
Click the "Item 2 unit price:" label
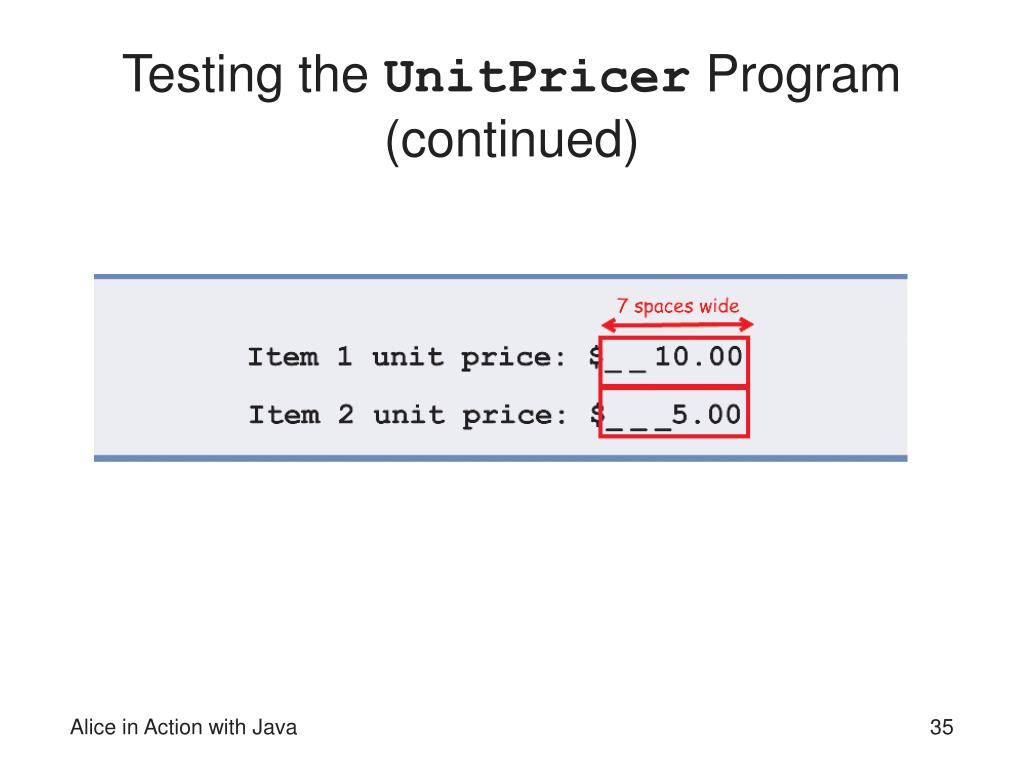407,415
